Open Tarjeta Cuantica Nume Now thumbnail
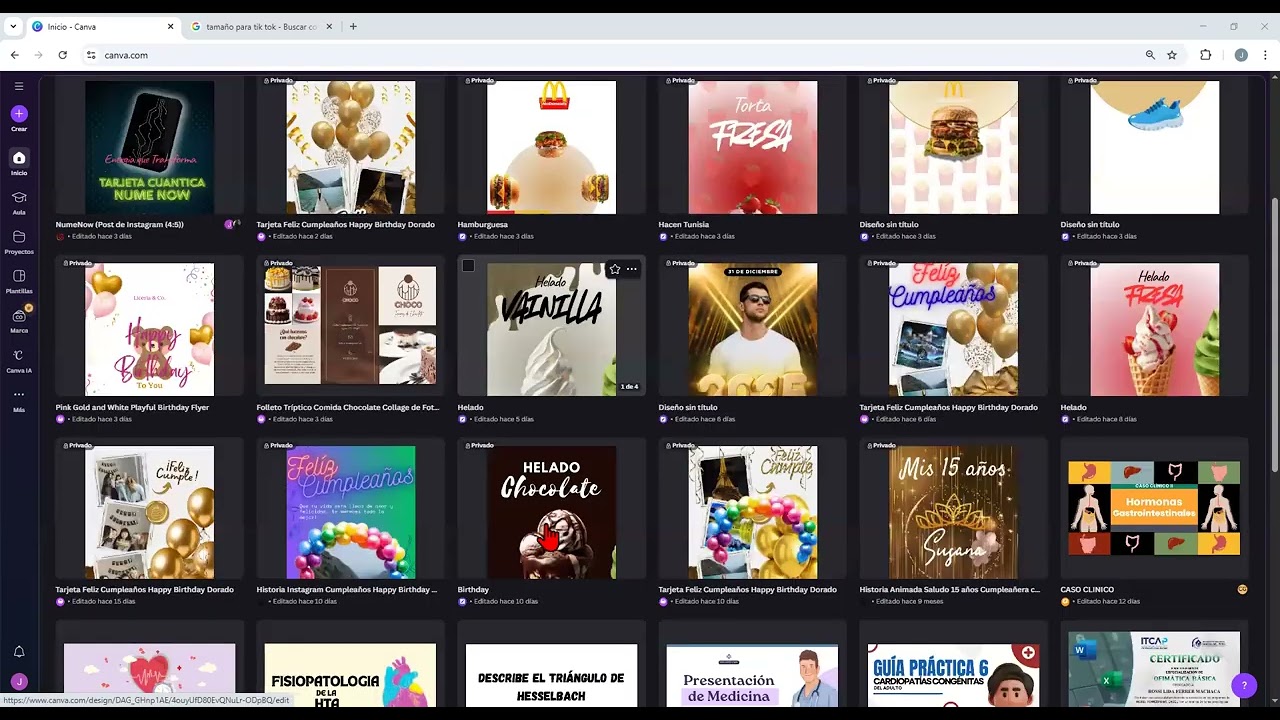This screenshot has height=720, width=1280. tap(149, 147)
